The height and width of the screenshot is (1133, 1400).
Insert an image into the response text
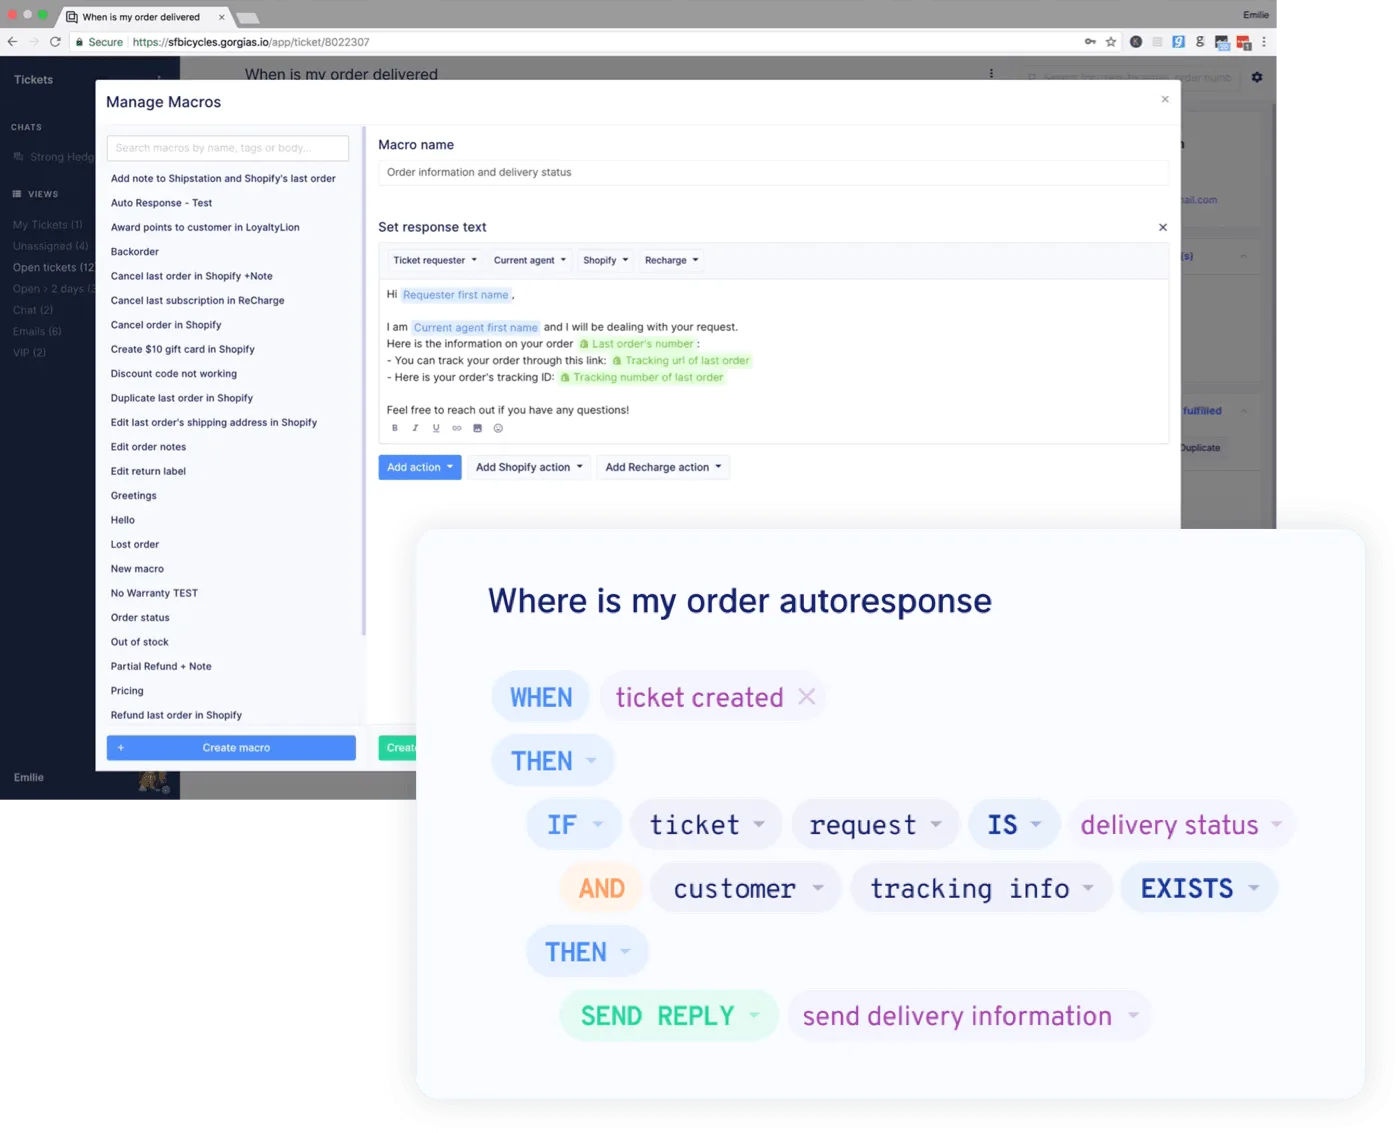(x=477, y=428)
